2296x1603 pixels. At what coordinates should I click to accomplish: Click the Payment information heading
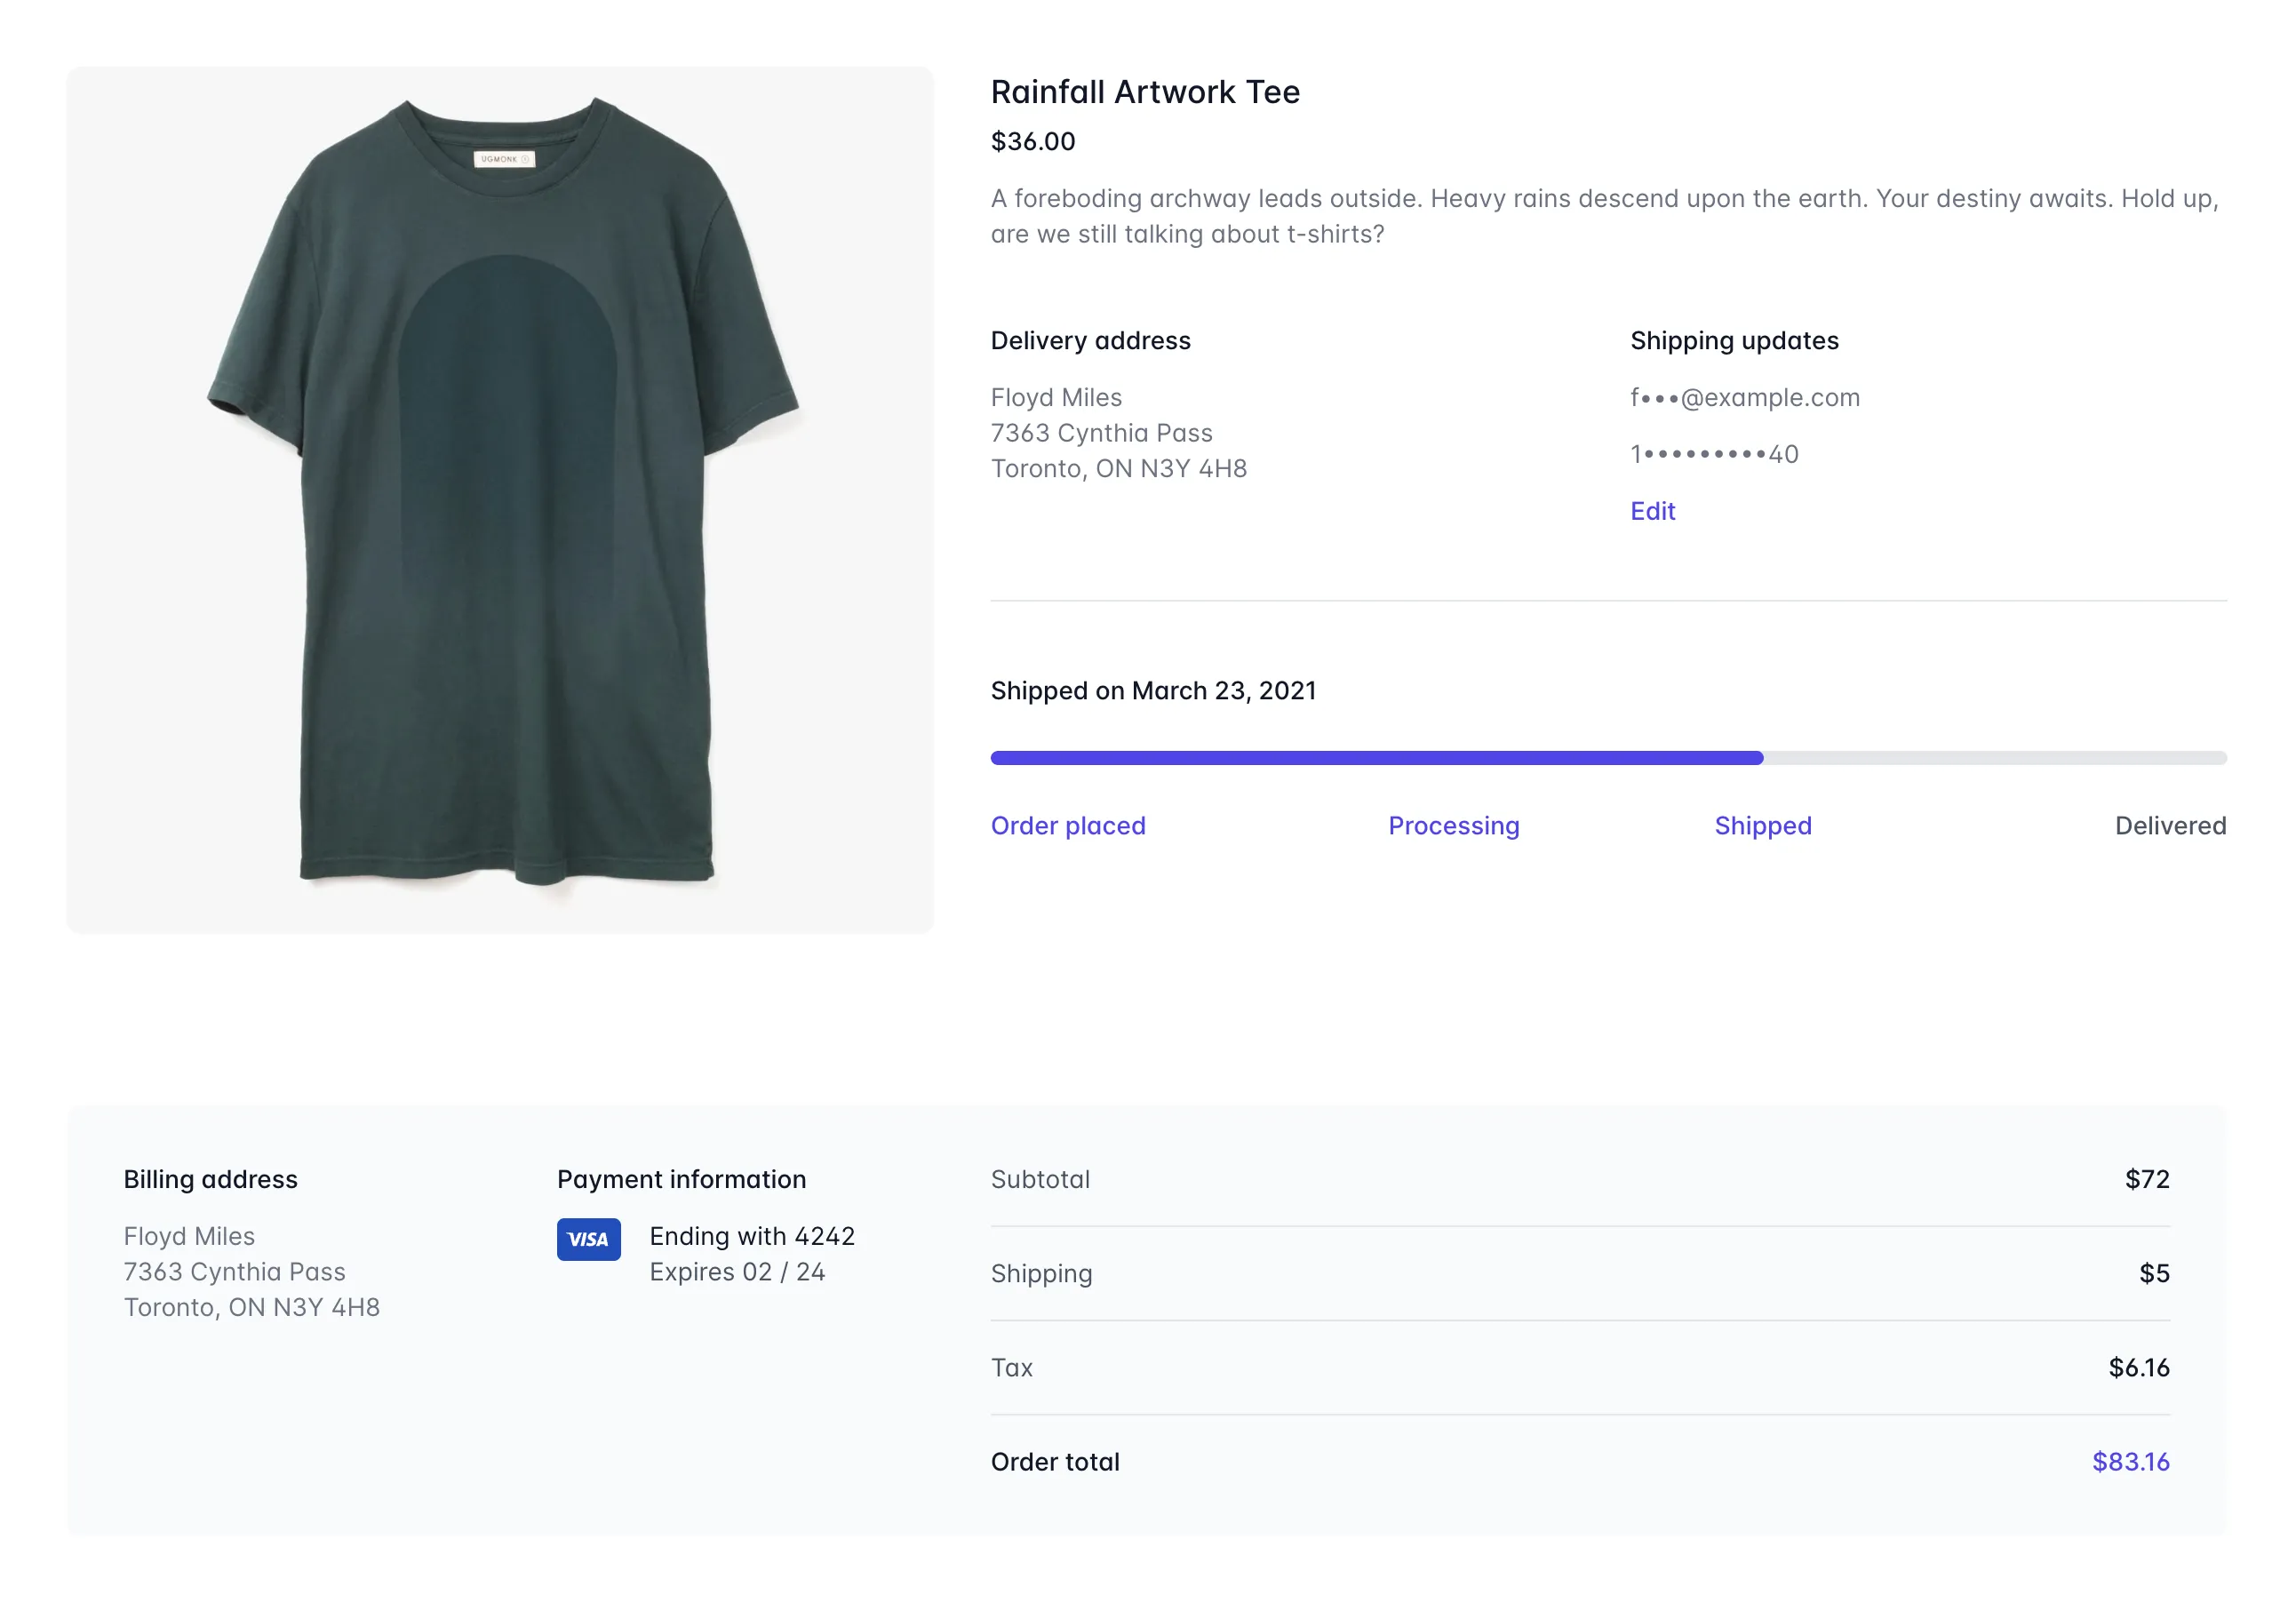(x=681, y=1180)
